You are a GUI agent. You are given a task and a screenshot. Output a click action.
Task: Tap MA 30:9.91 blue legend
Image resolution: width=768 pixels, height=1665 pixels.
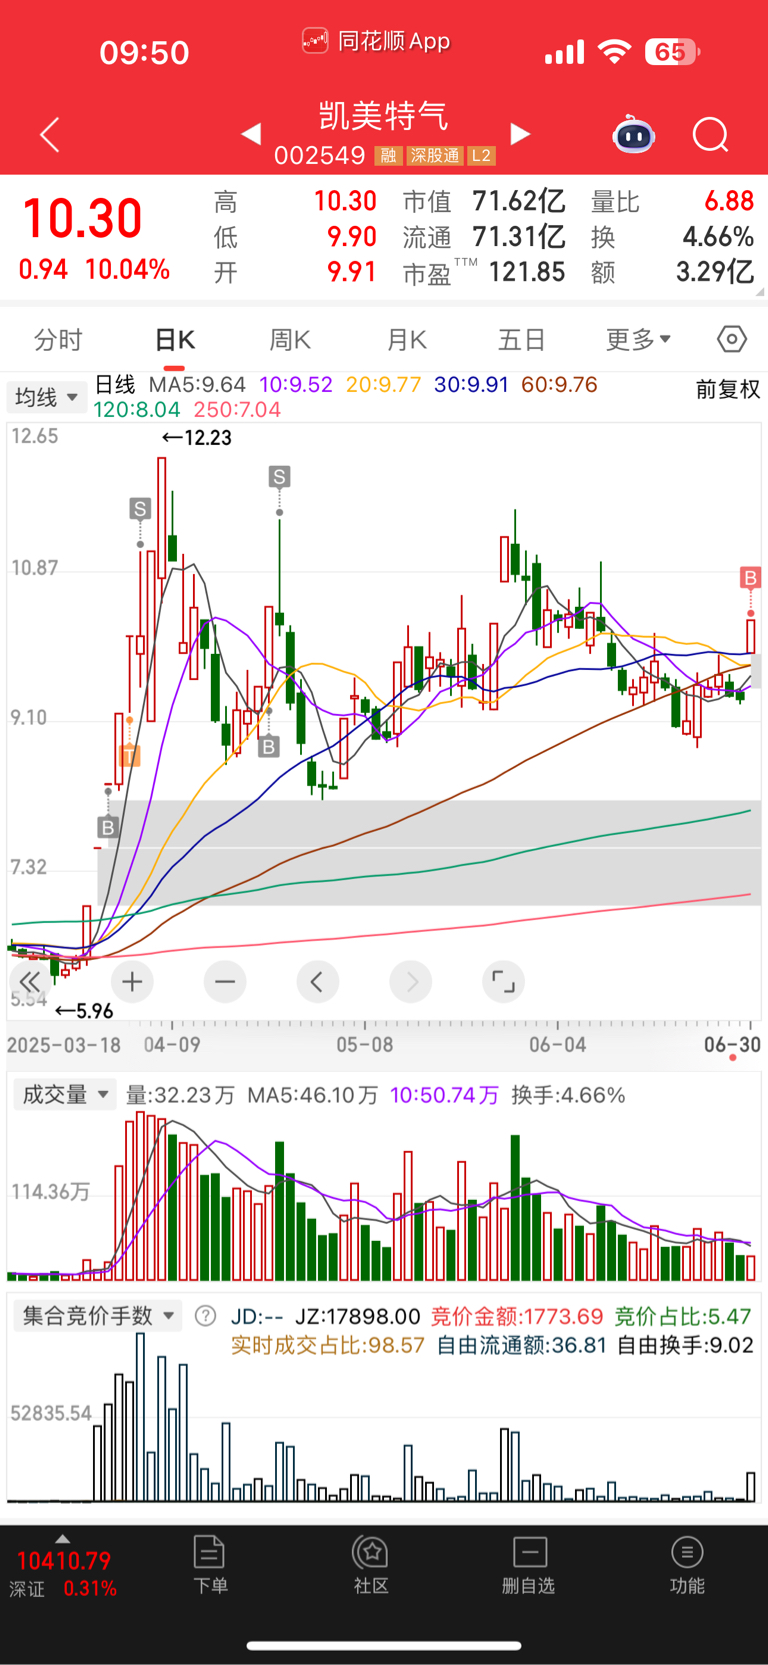coord(471,385)
